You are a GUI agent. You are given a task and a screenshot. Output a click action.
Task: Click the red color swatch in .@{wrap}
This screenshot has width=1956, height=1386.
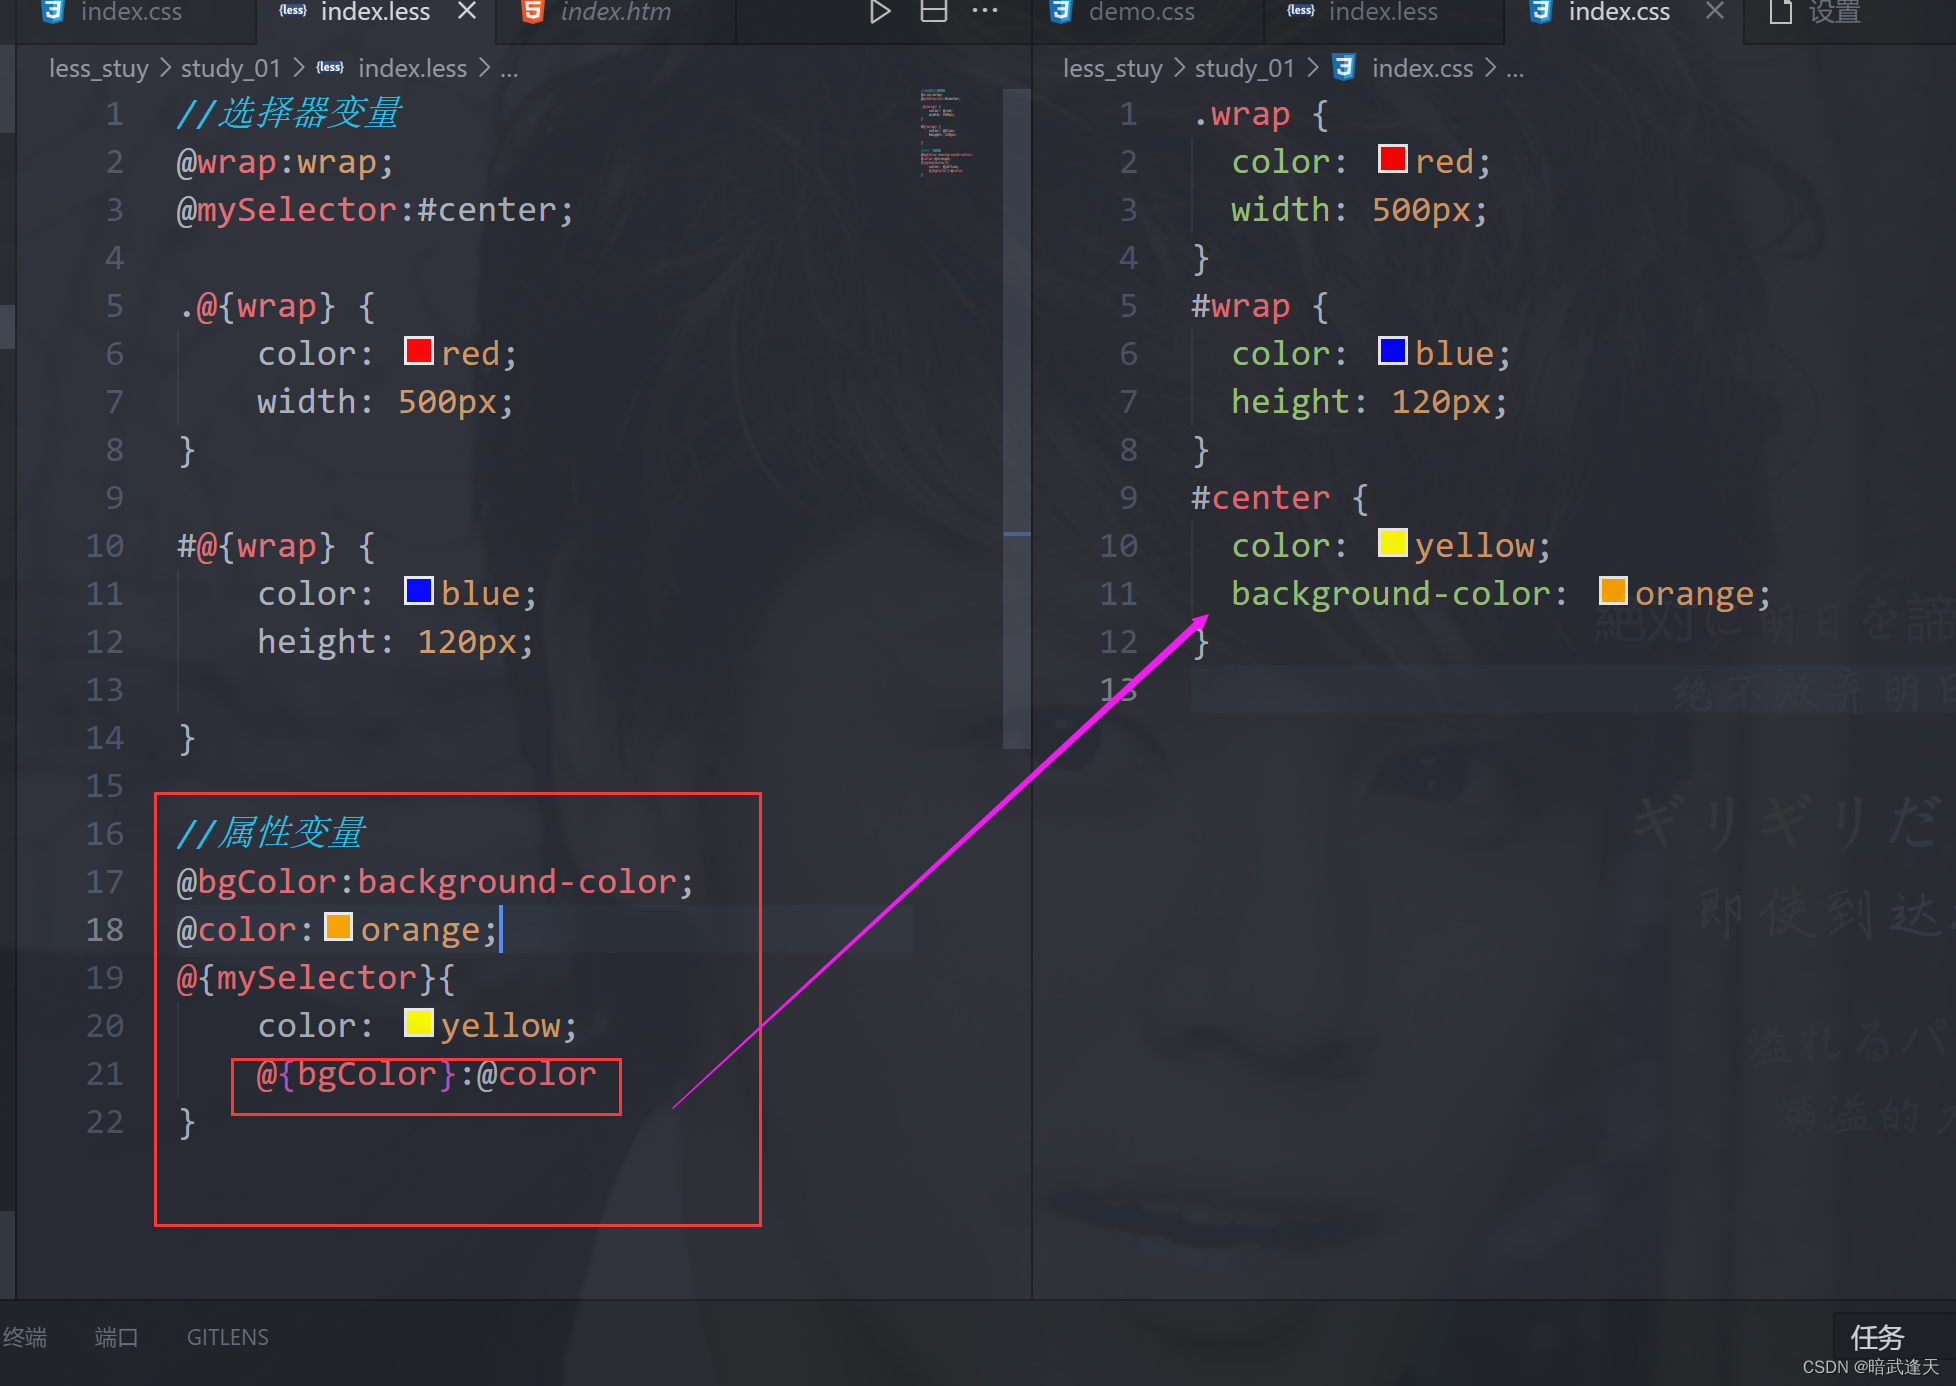[x=418, y=351]
